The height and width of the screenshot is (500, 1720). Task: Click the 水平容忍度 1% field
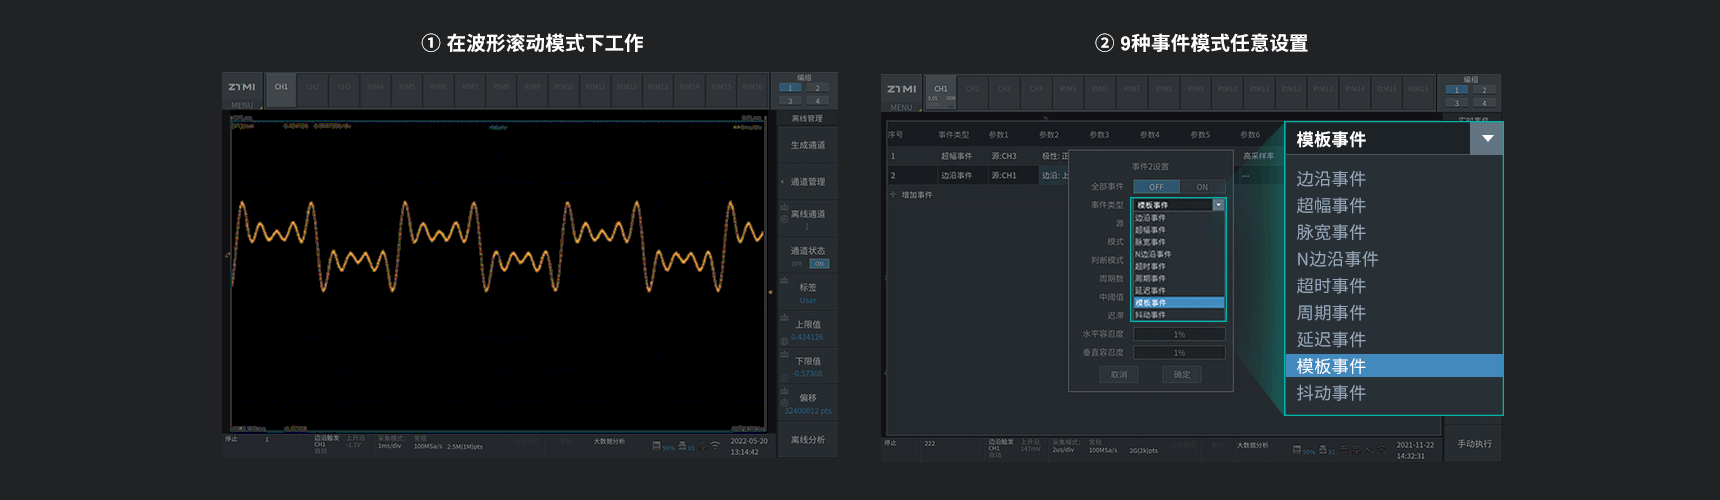[x=1179, y=335]
